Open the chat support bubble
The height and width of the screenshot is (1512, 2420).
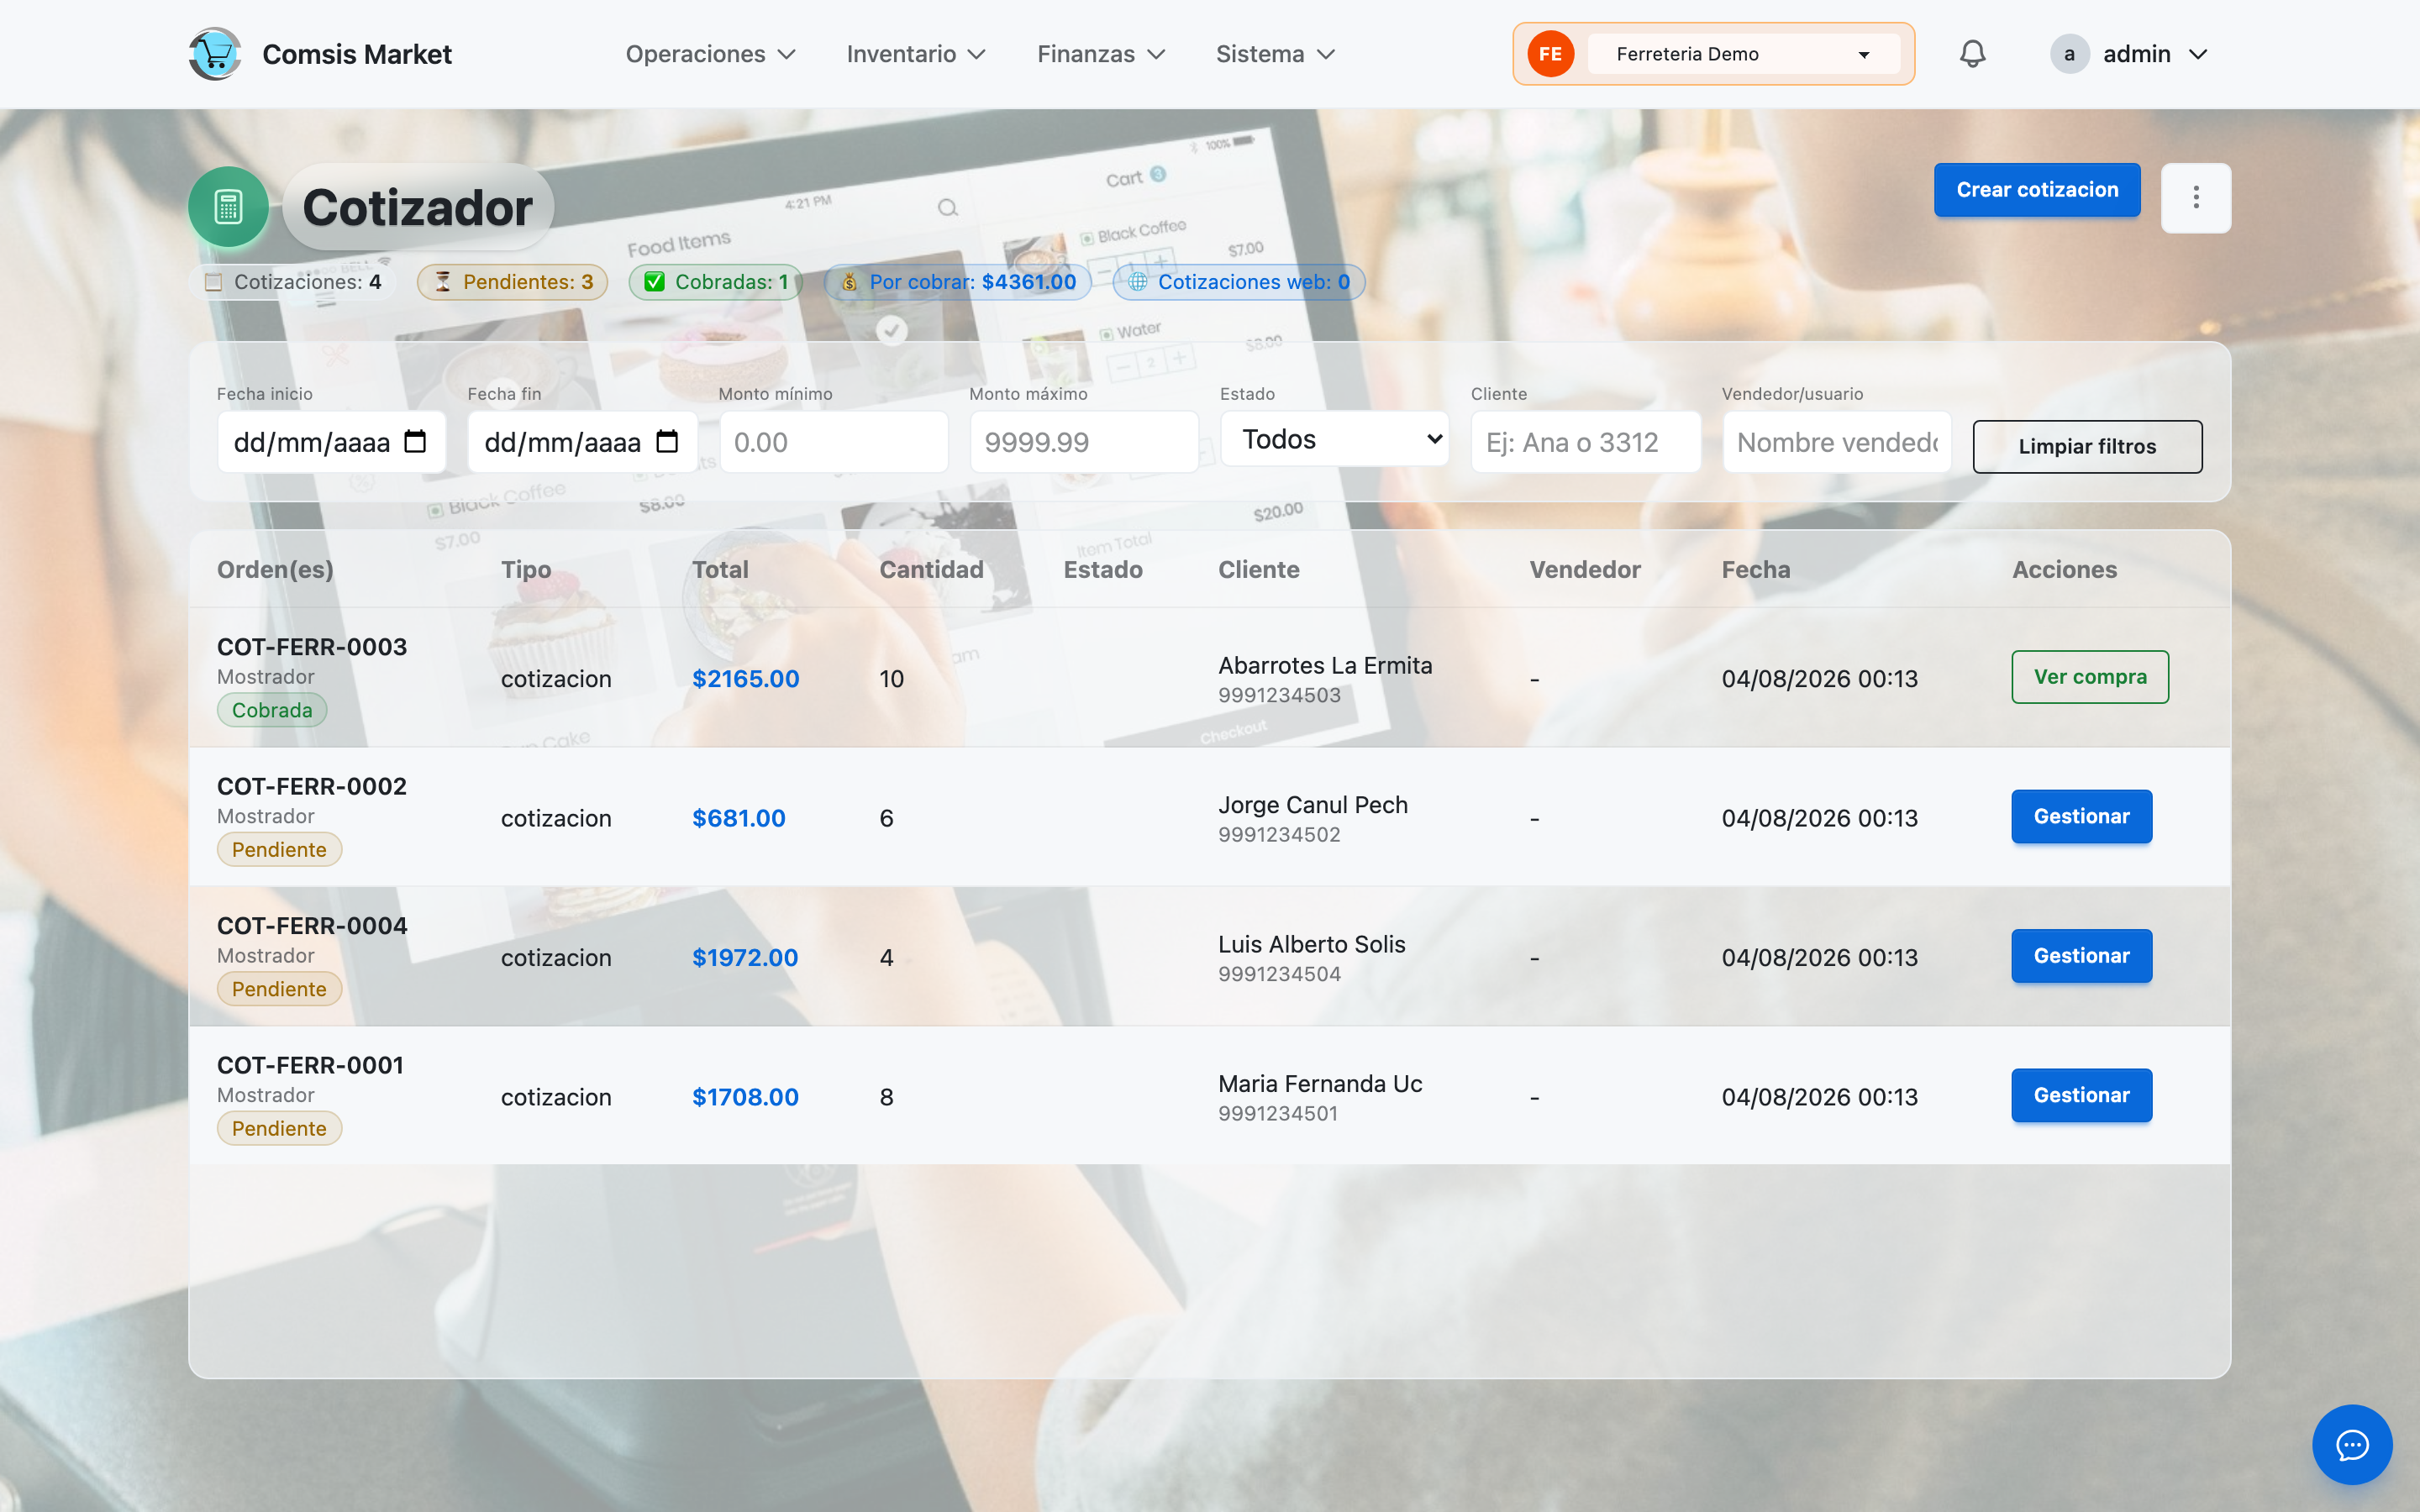(2352, 1445)
